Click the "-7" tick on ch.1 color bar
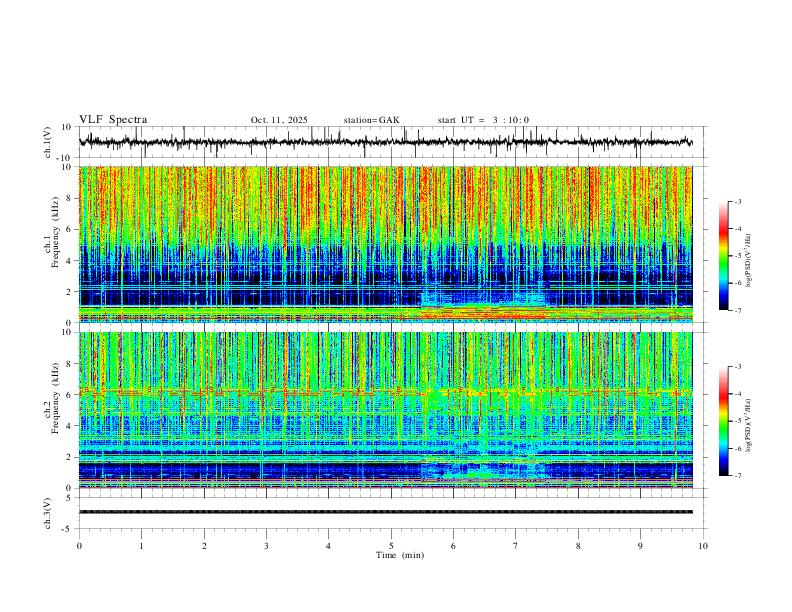The width and height of the screenshot is (792, 612). (x=737, y=311)
